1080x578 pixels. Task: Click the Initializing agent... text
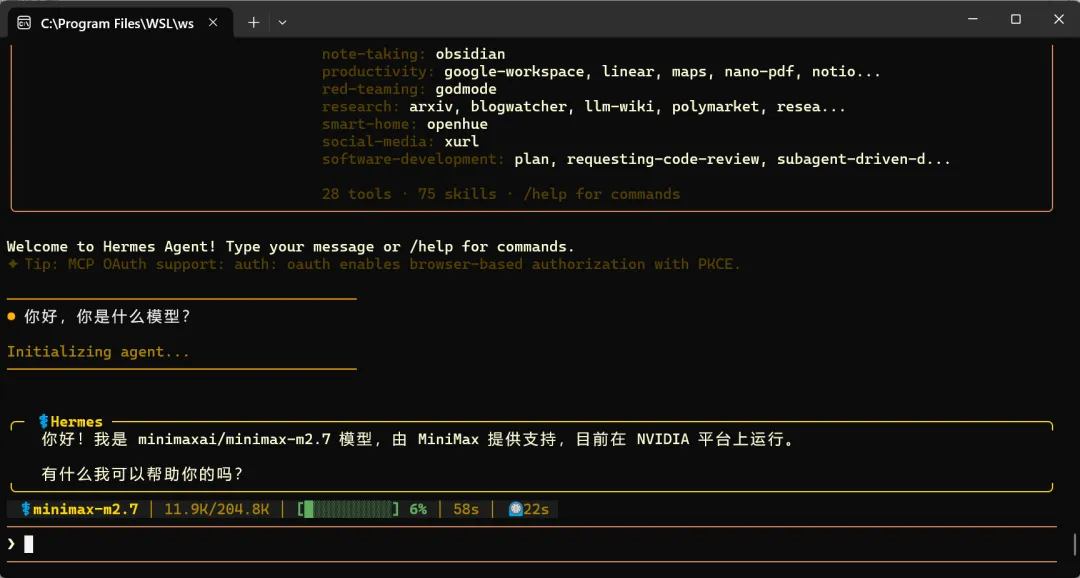click(x=98, y=352)
